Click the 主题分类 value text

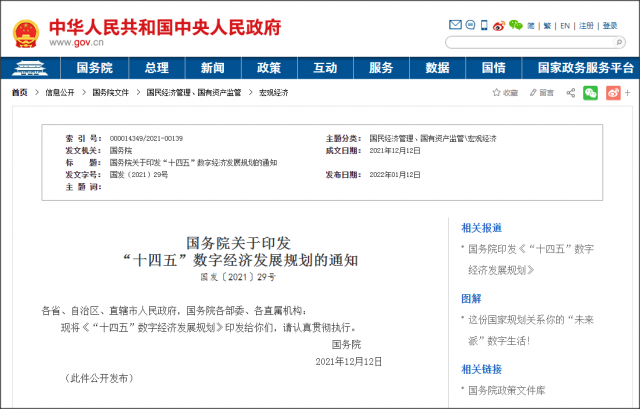pyautogui.click(x=433, y=138)
